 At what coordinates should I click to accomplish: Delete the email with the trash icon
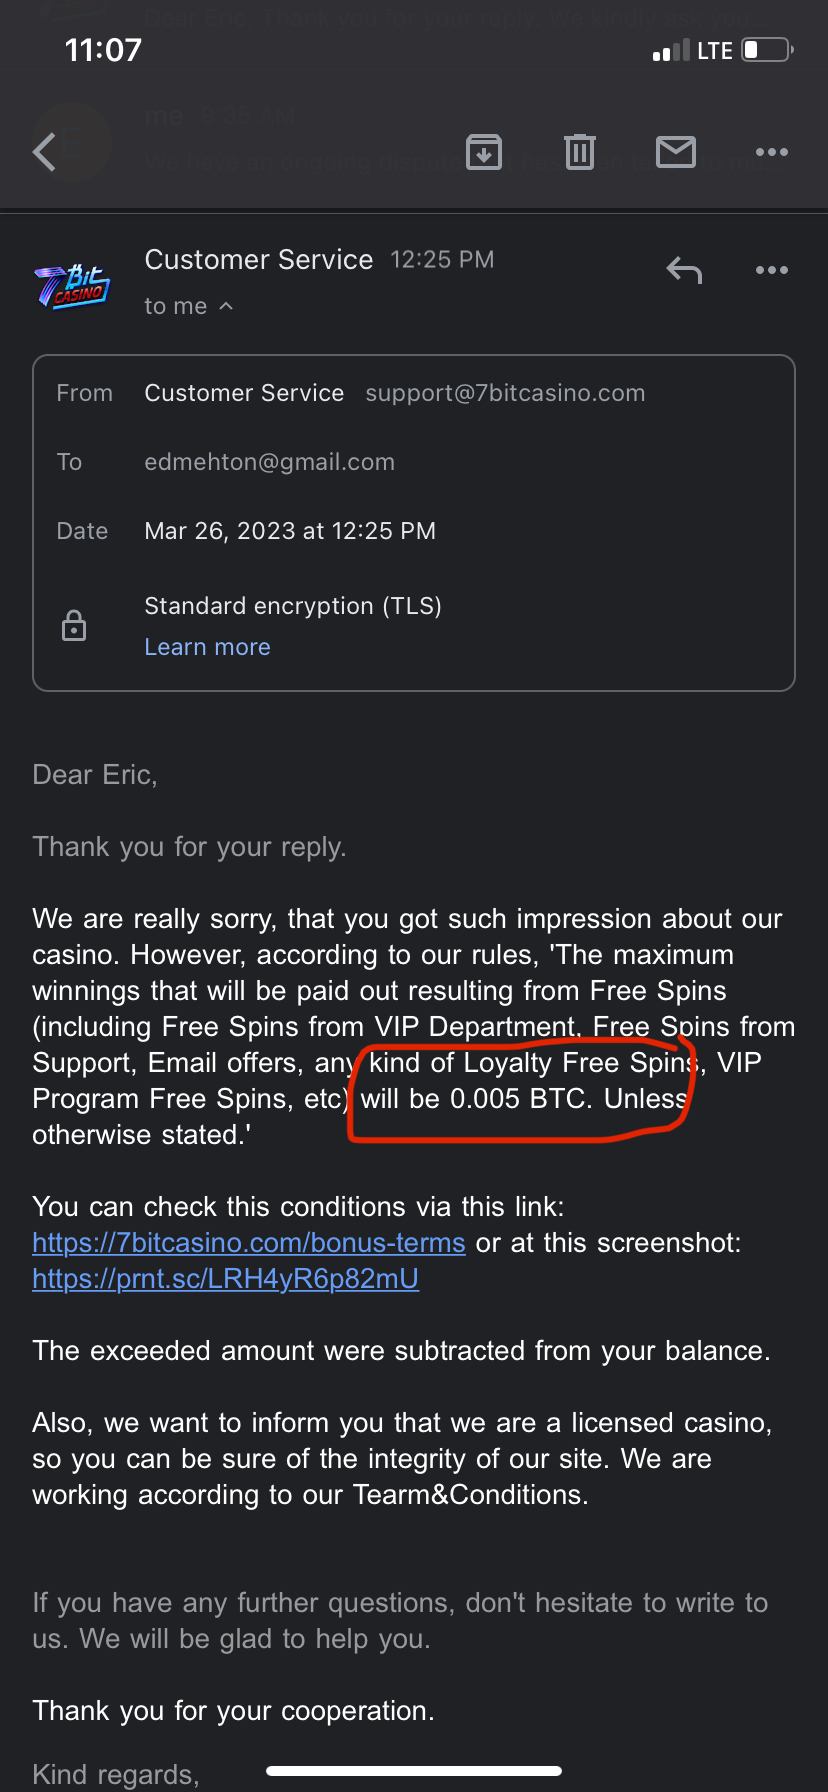tap(580, 152)
